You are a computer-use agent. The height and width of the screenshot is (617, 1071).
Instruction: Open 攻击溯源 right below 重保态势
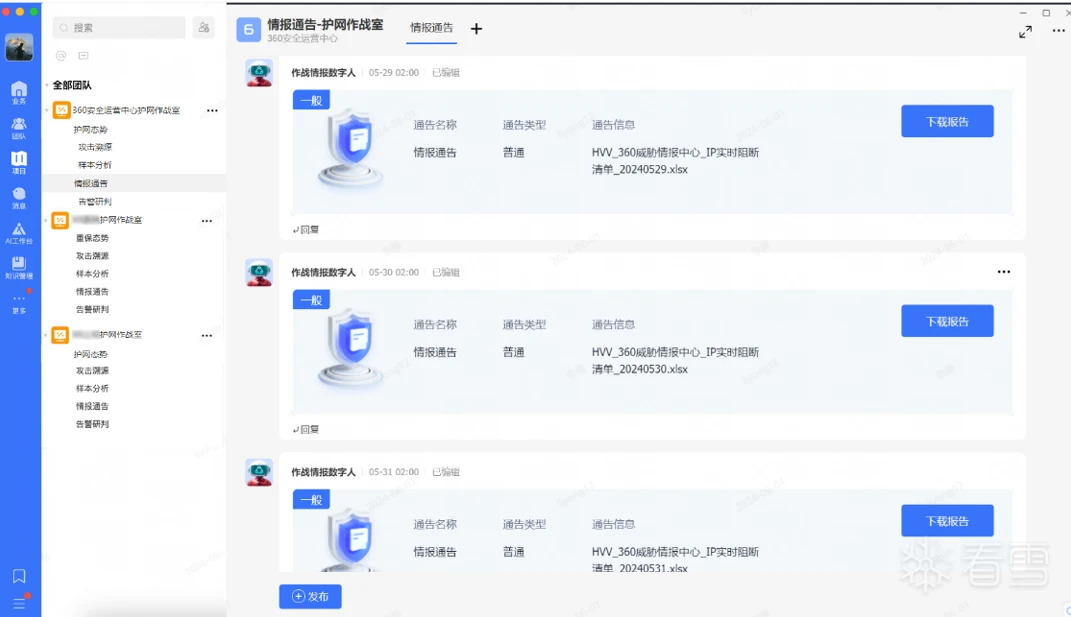click(92, 256)
